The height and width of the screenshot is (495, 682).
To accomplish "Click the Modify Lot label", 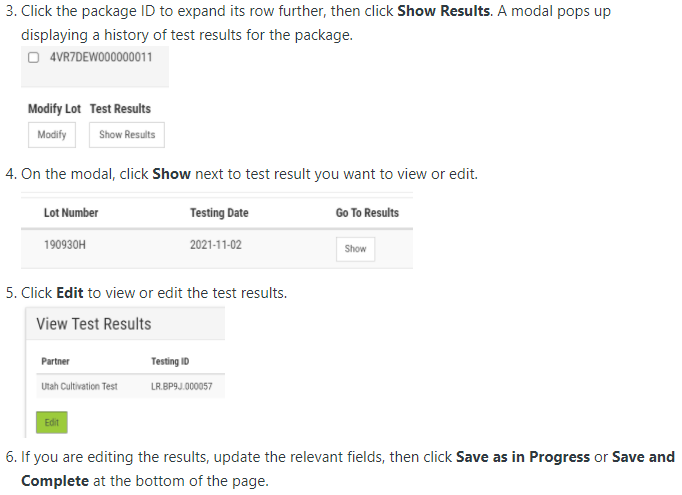I will point(54,108).
